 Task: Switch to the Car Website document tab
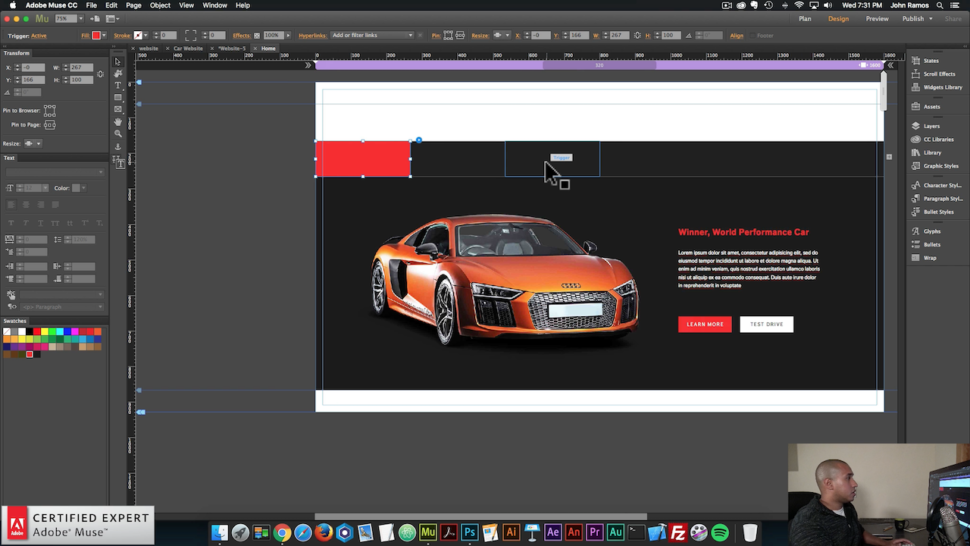click(x=187, y=48)
